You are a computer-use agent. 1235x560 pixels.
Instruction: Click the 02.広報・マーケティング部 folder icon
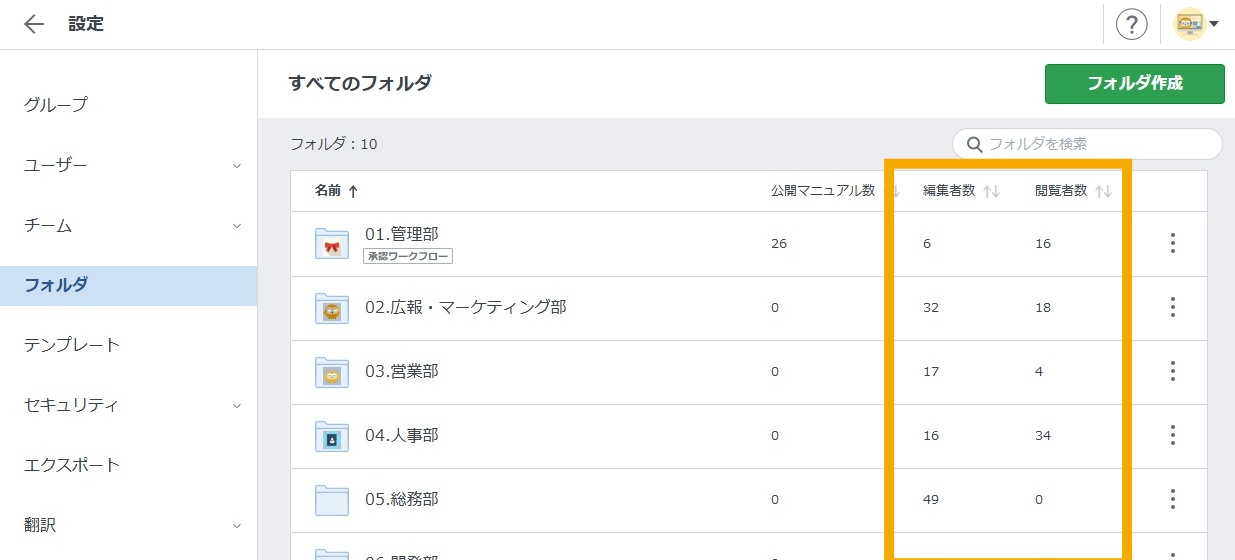pos(332,308)
